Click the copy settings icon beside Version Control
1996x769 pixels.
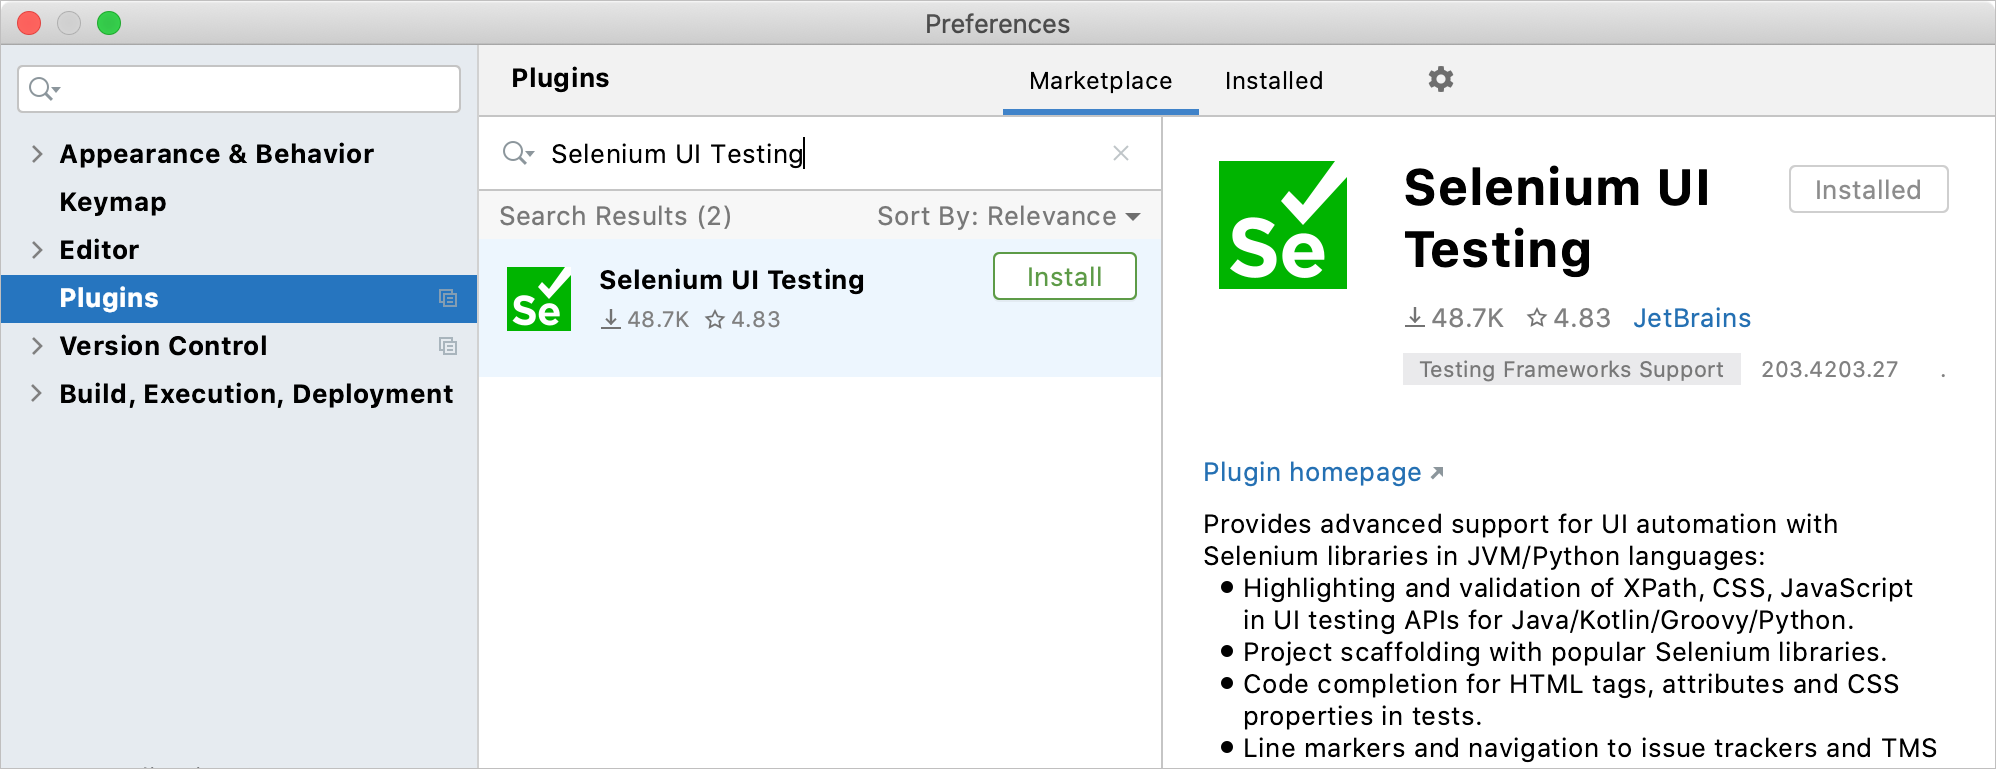(449, 347)
